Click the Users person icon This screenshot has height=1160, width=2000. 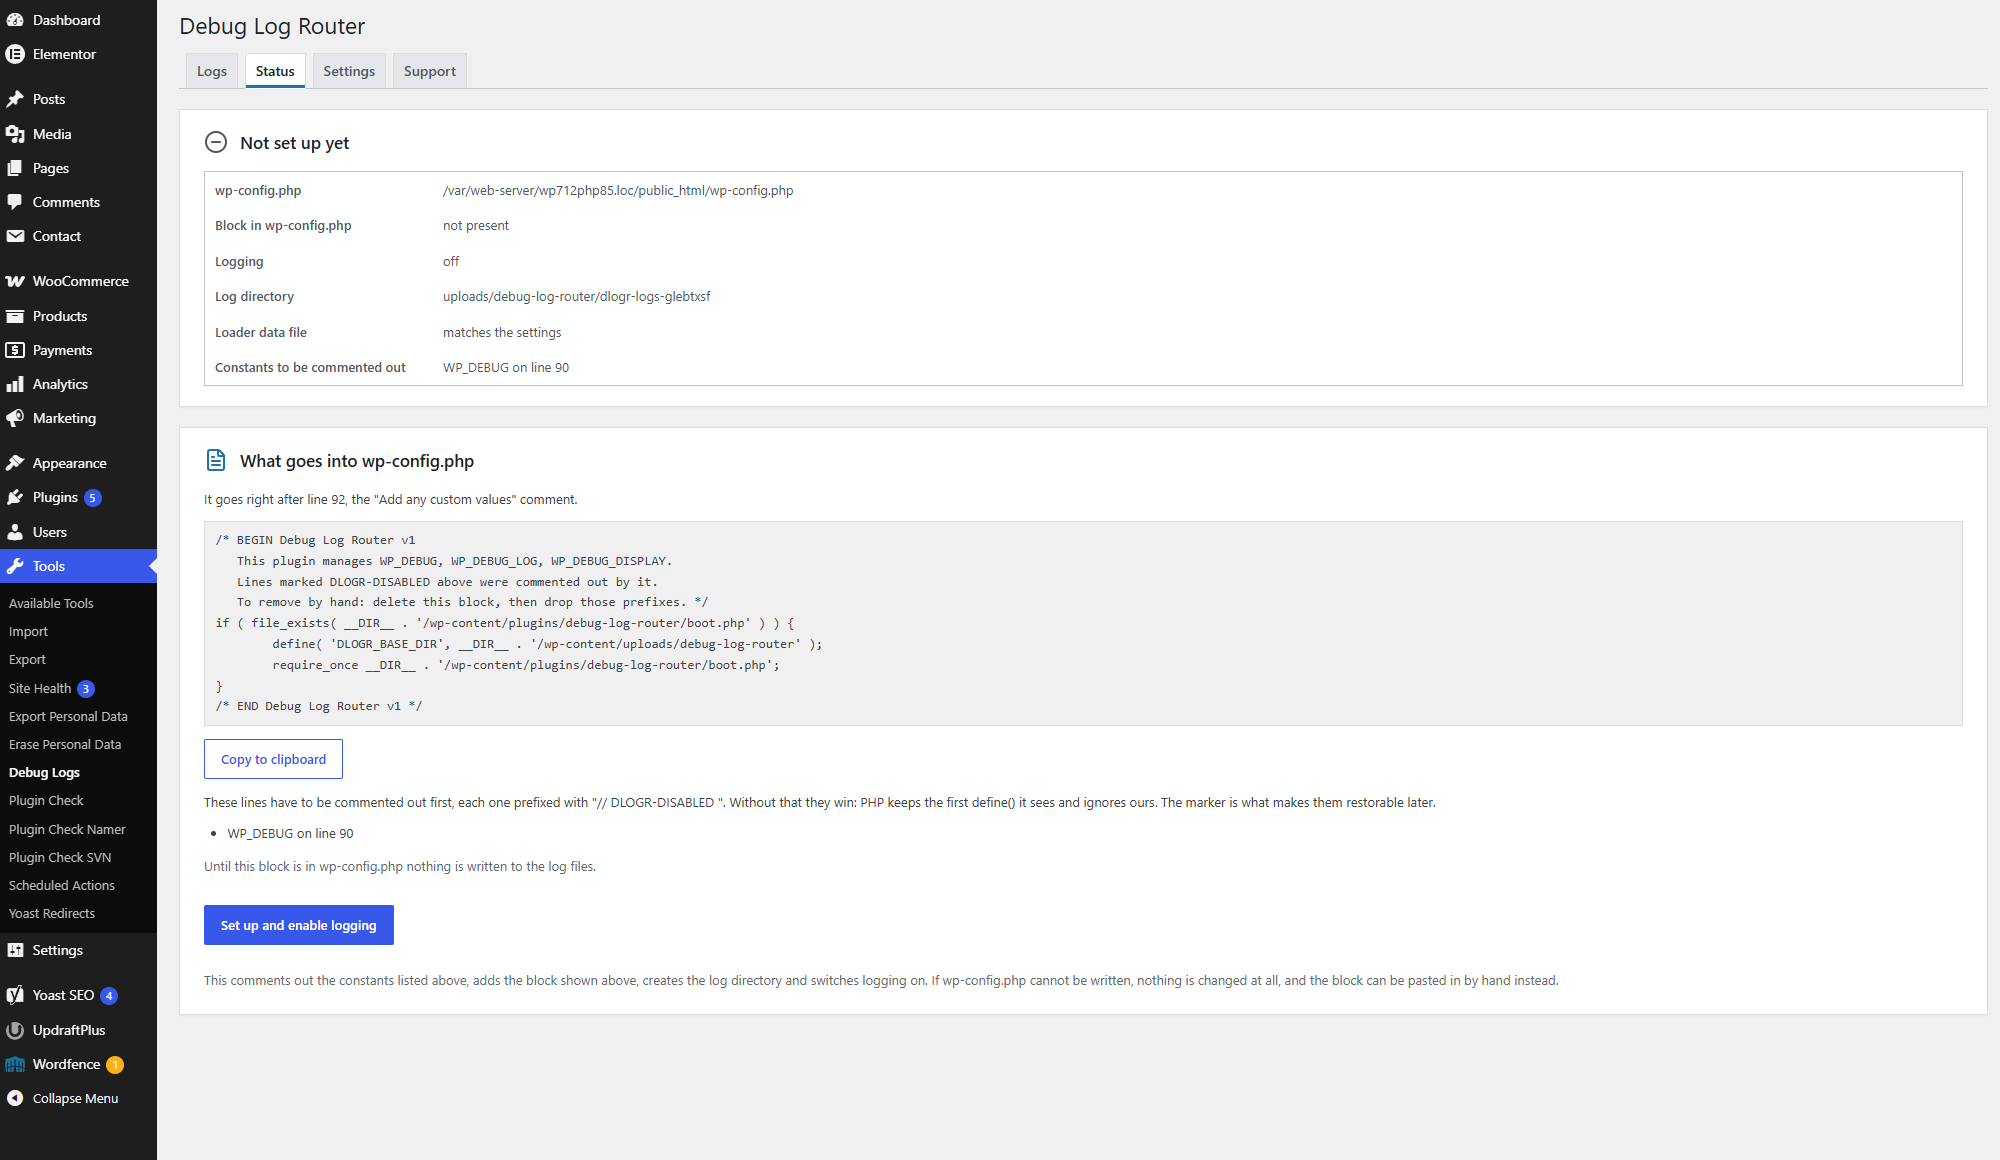click(x=15, y=532)
